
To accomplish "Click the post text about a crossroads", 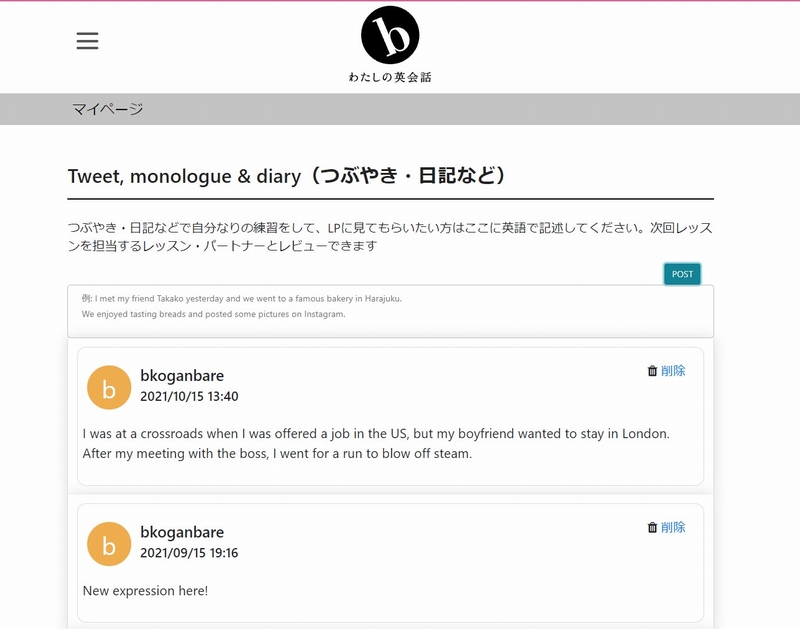I will [376, 443].
